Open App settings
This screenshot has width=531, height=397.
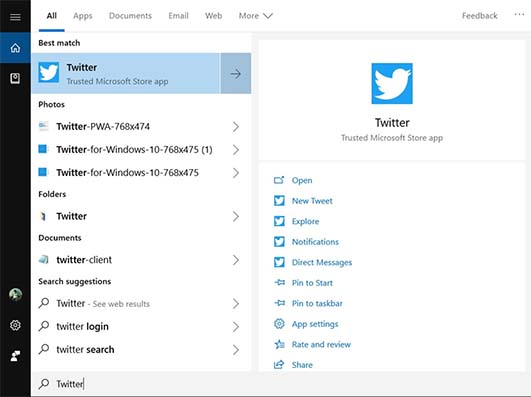pyautogui.click(x=315, y=324)
